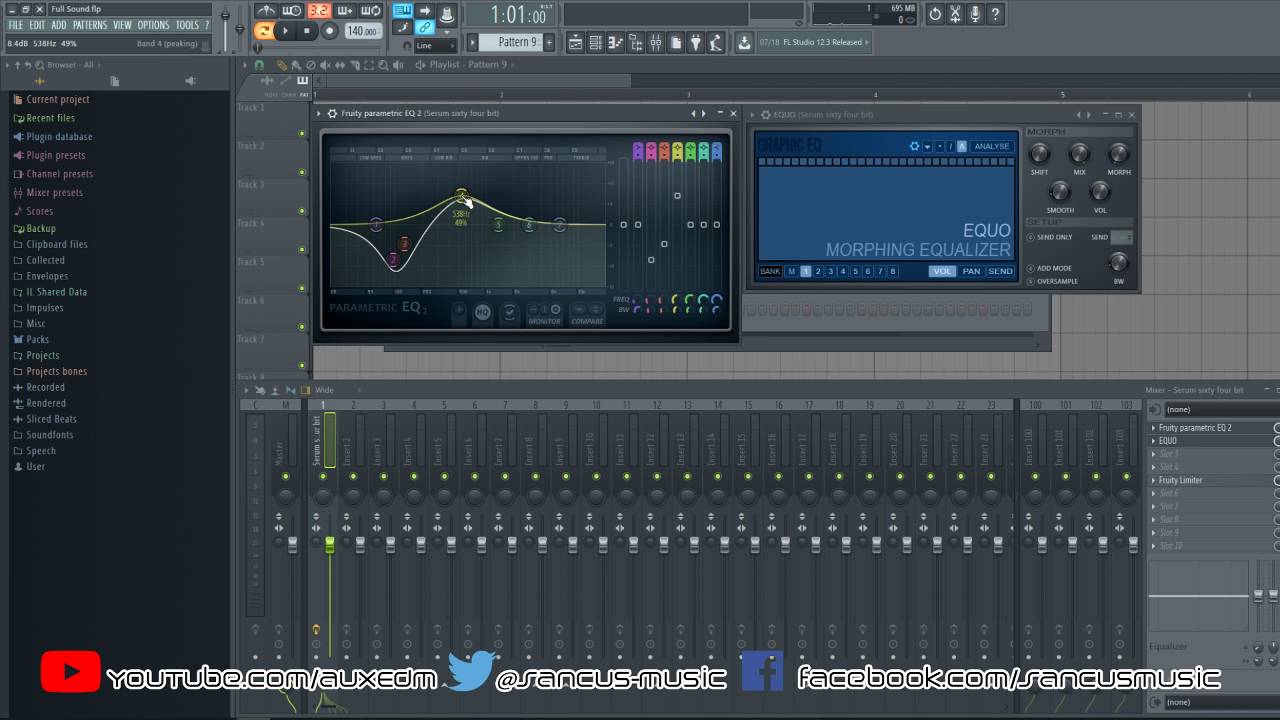Viewport: 1280px width, 720px height.
Task: Adjust Serum mixer track volume fader
Action: pos(330,543)
